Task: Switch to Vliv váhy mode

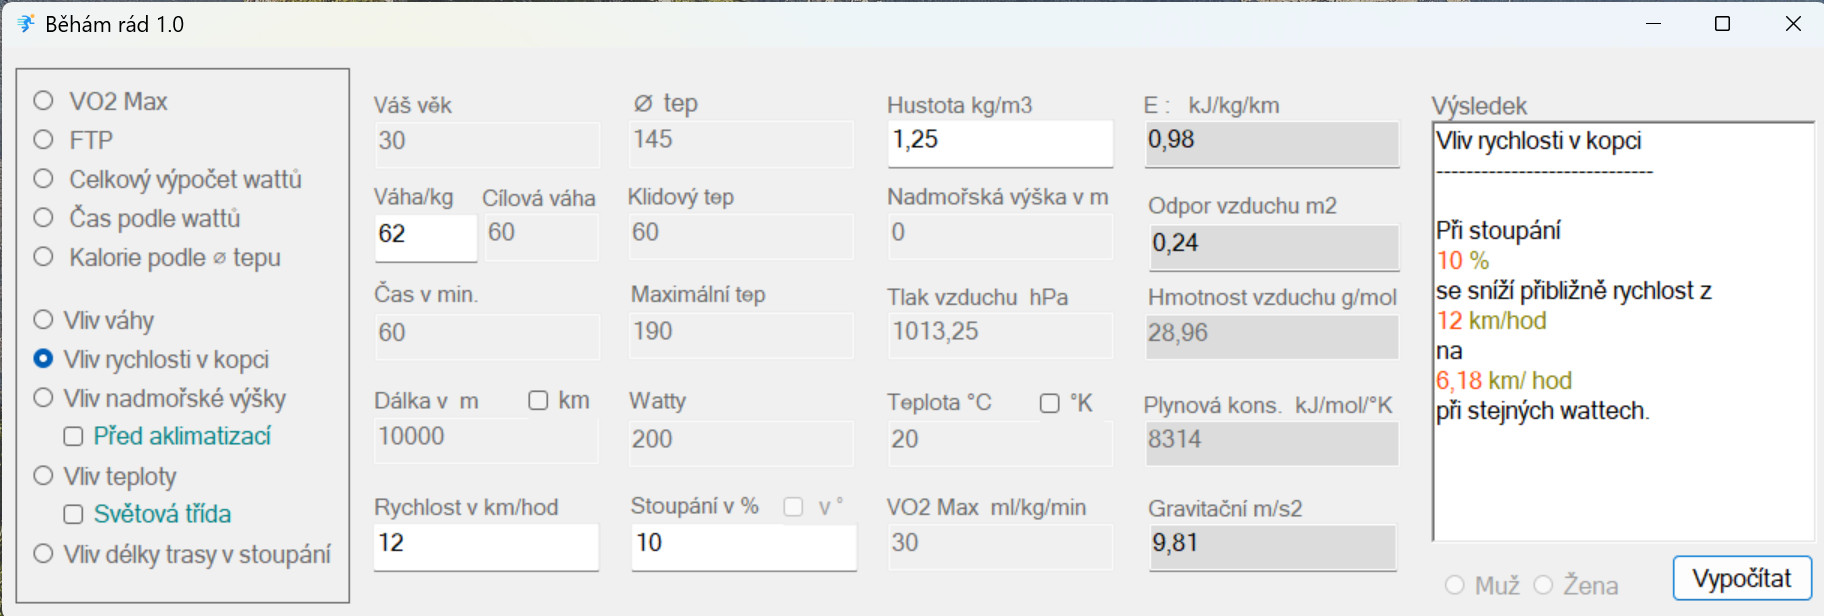Action: [44, 320]
